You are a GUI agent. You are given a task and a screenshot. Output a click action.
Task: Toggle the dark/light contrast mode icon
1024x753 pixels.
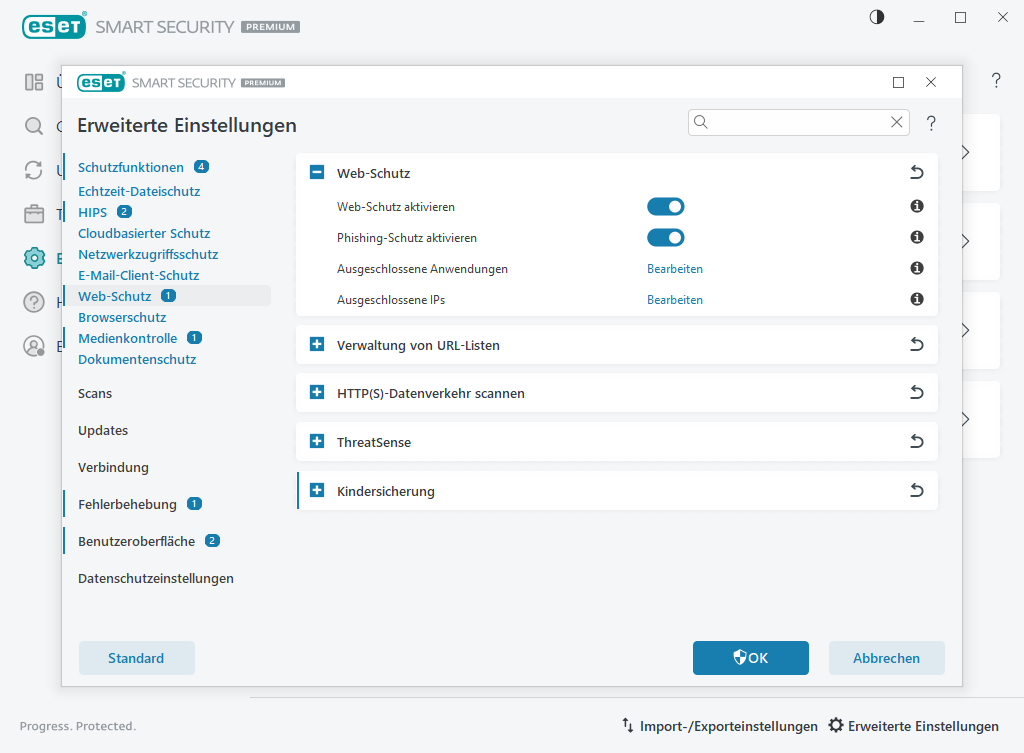click(x=877, y=17)
